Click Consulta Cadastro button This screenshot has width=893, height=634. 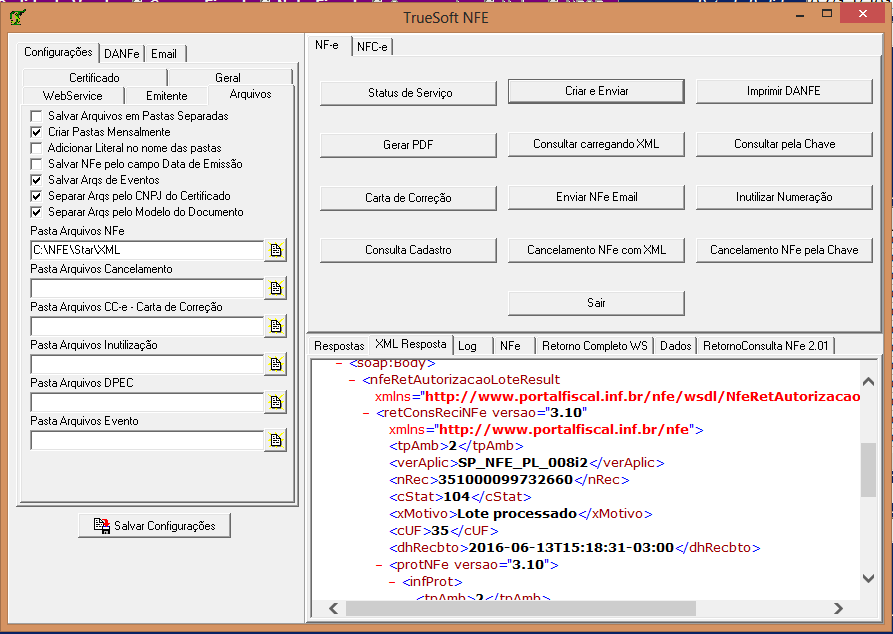[408, 250]
